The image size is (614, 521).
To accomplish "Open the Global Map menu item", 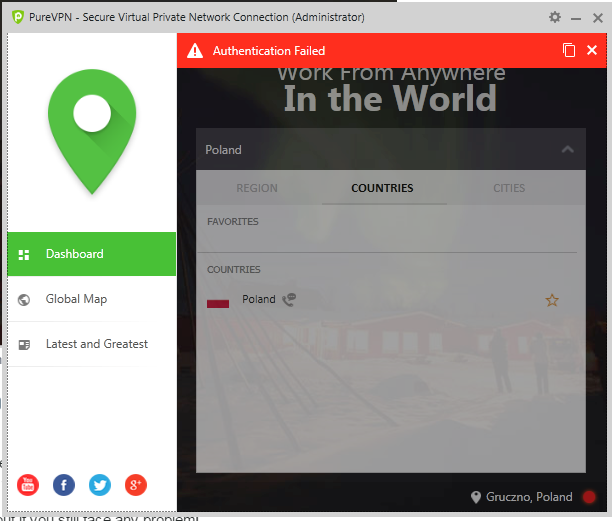I will tap(92, 299).
